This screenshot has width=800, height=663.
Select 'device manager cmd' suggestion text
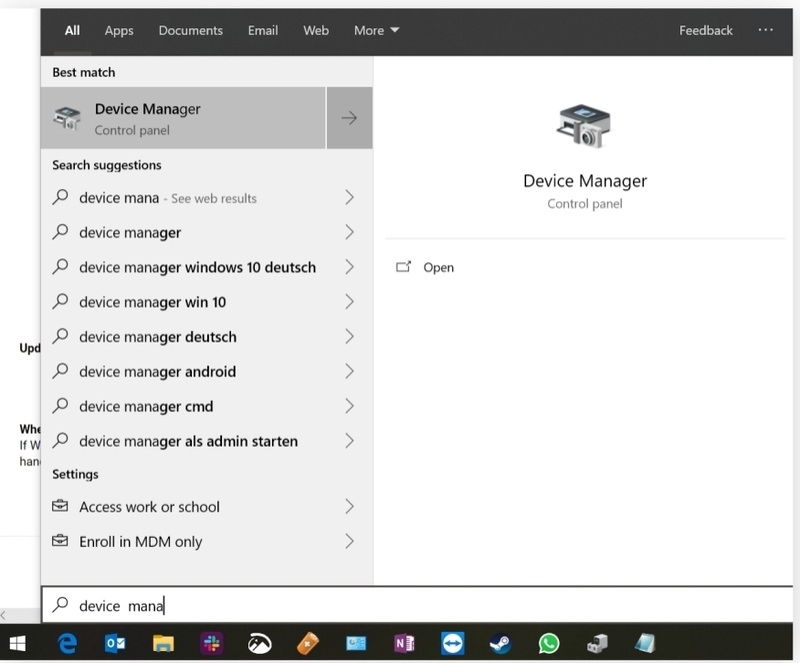[x=146, y=406]
